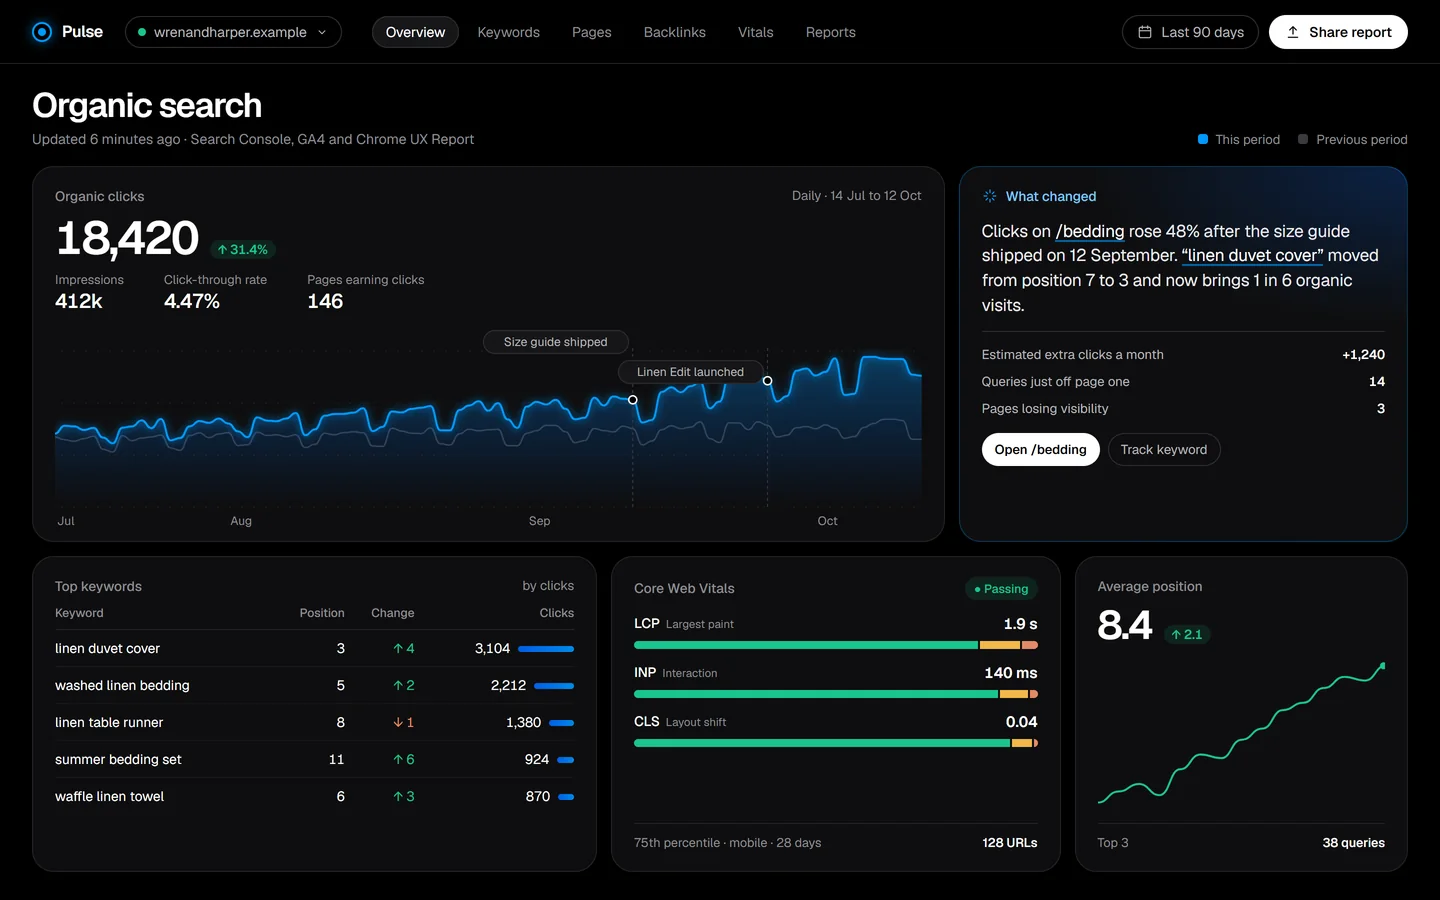This screenshot has width=1440, height=900.
Task: Click the INP progress bar
Action: (836, 694)
